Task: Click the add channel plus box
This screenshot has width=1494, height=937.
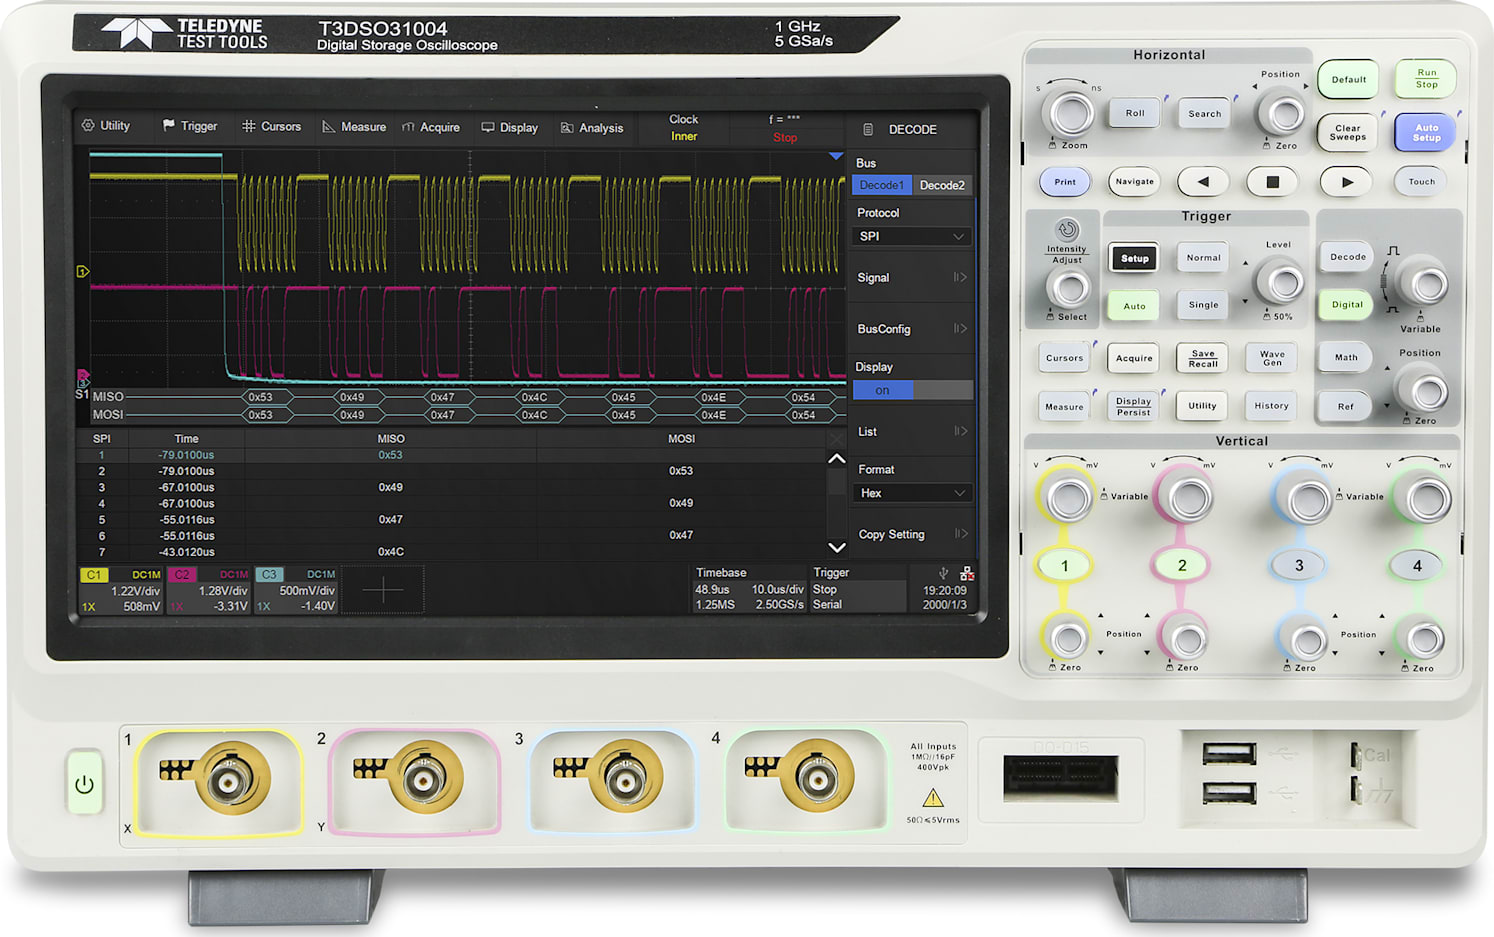Action: coord(383,590)
